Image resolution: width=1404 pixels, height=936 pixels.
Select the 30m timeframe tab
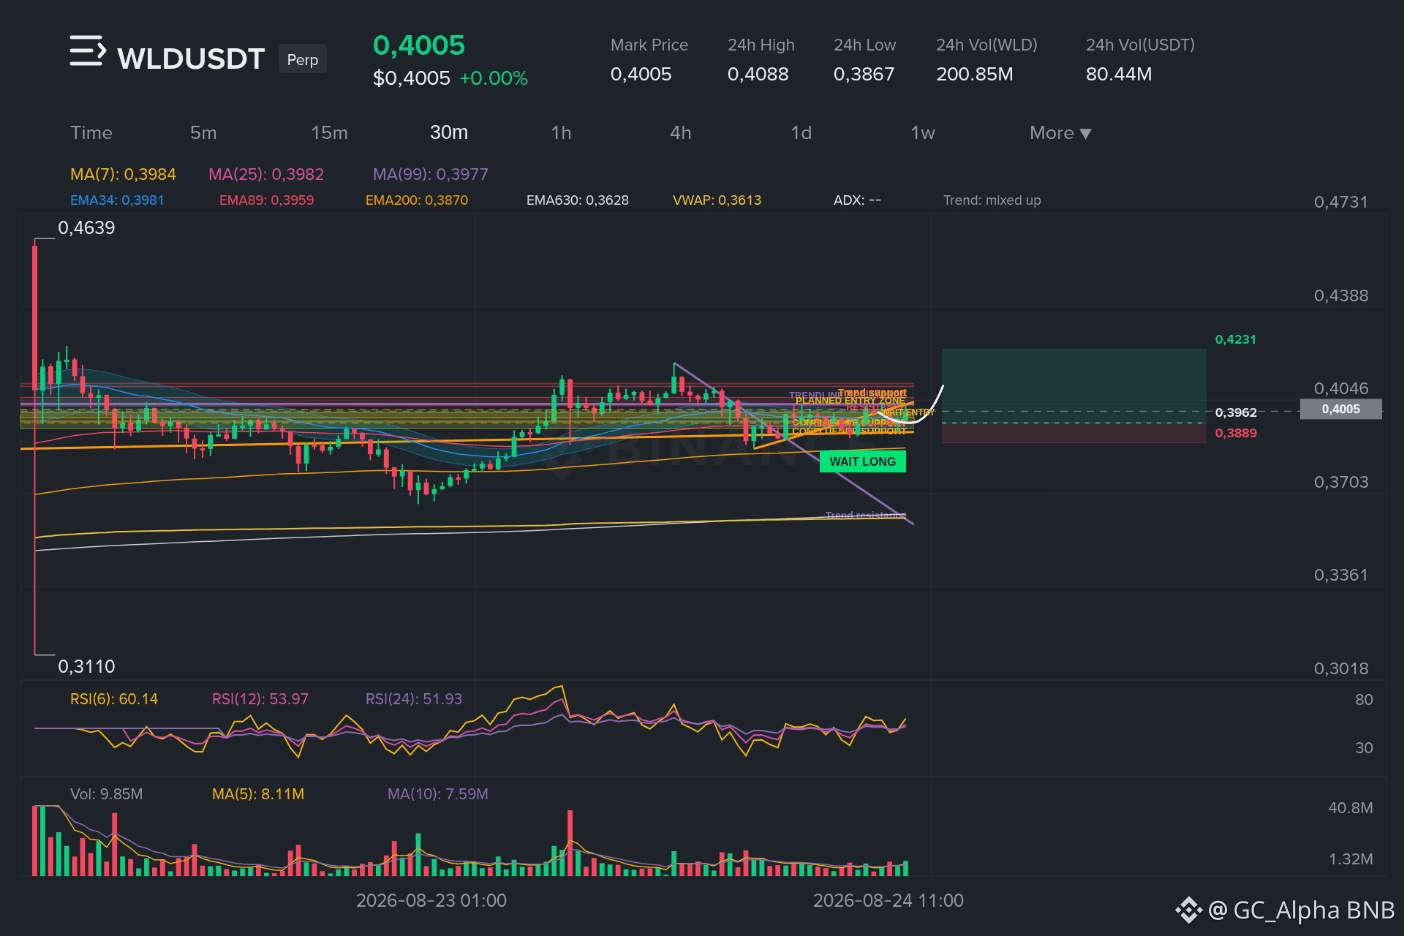click(x=449, y=133)
